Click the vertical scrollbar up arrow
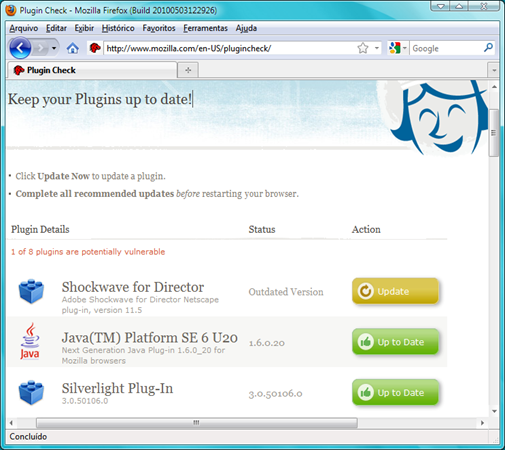 [494, 87]
